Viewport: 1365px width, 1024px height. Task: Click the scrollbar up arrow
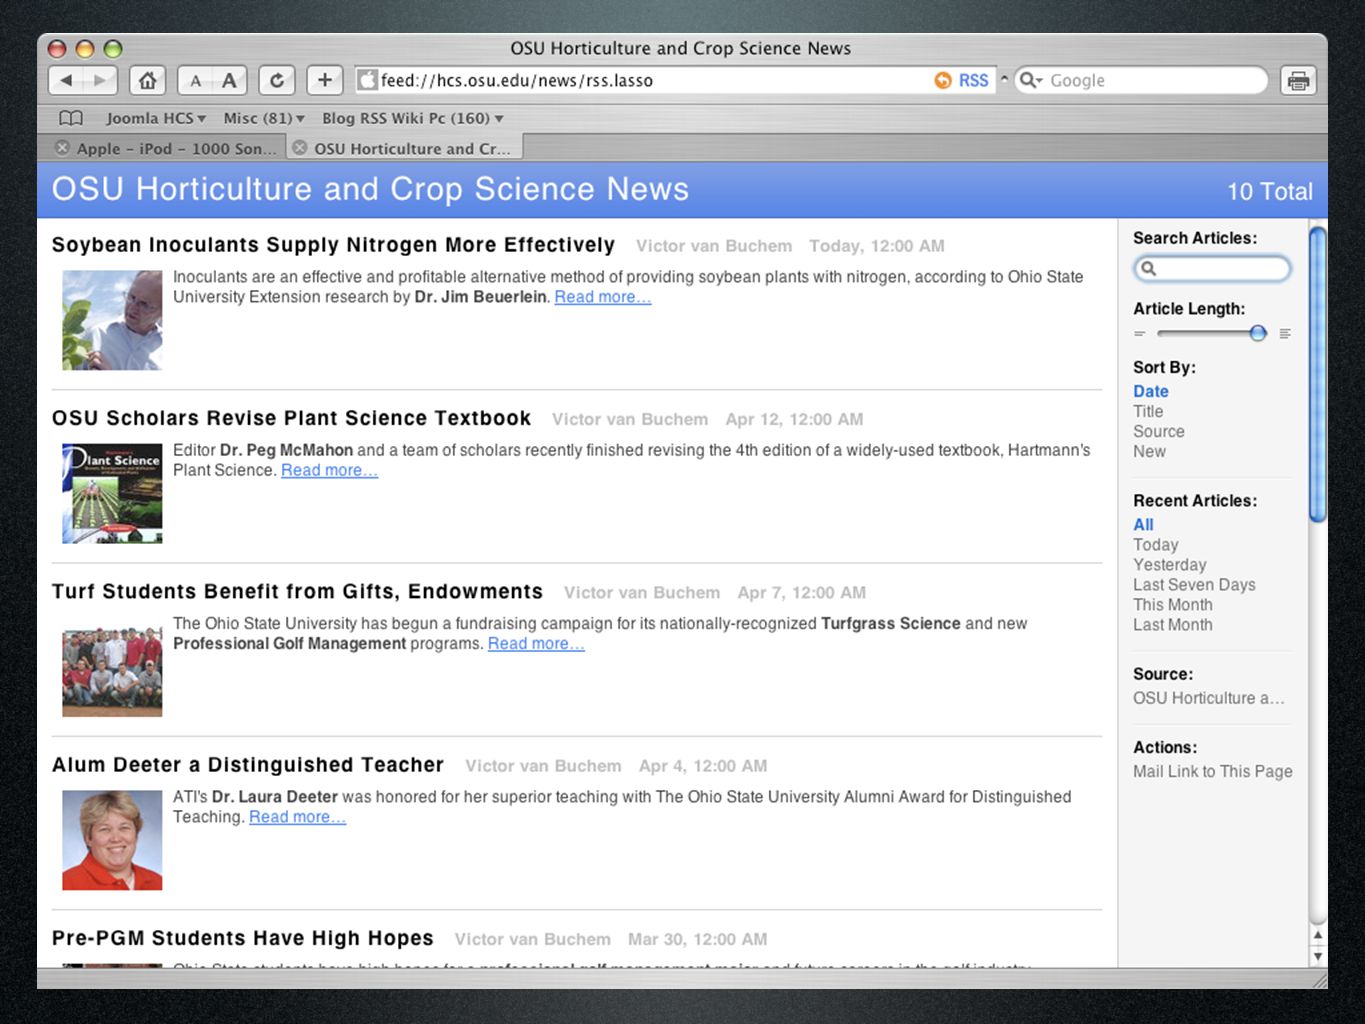1318,936
